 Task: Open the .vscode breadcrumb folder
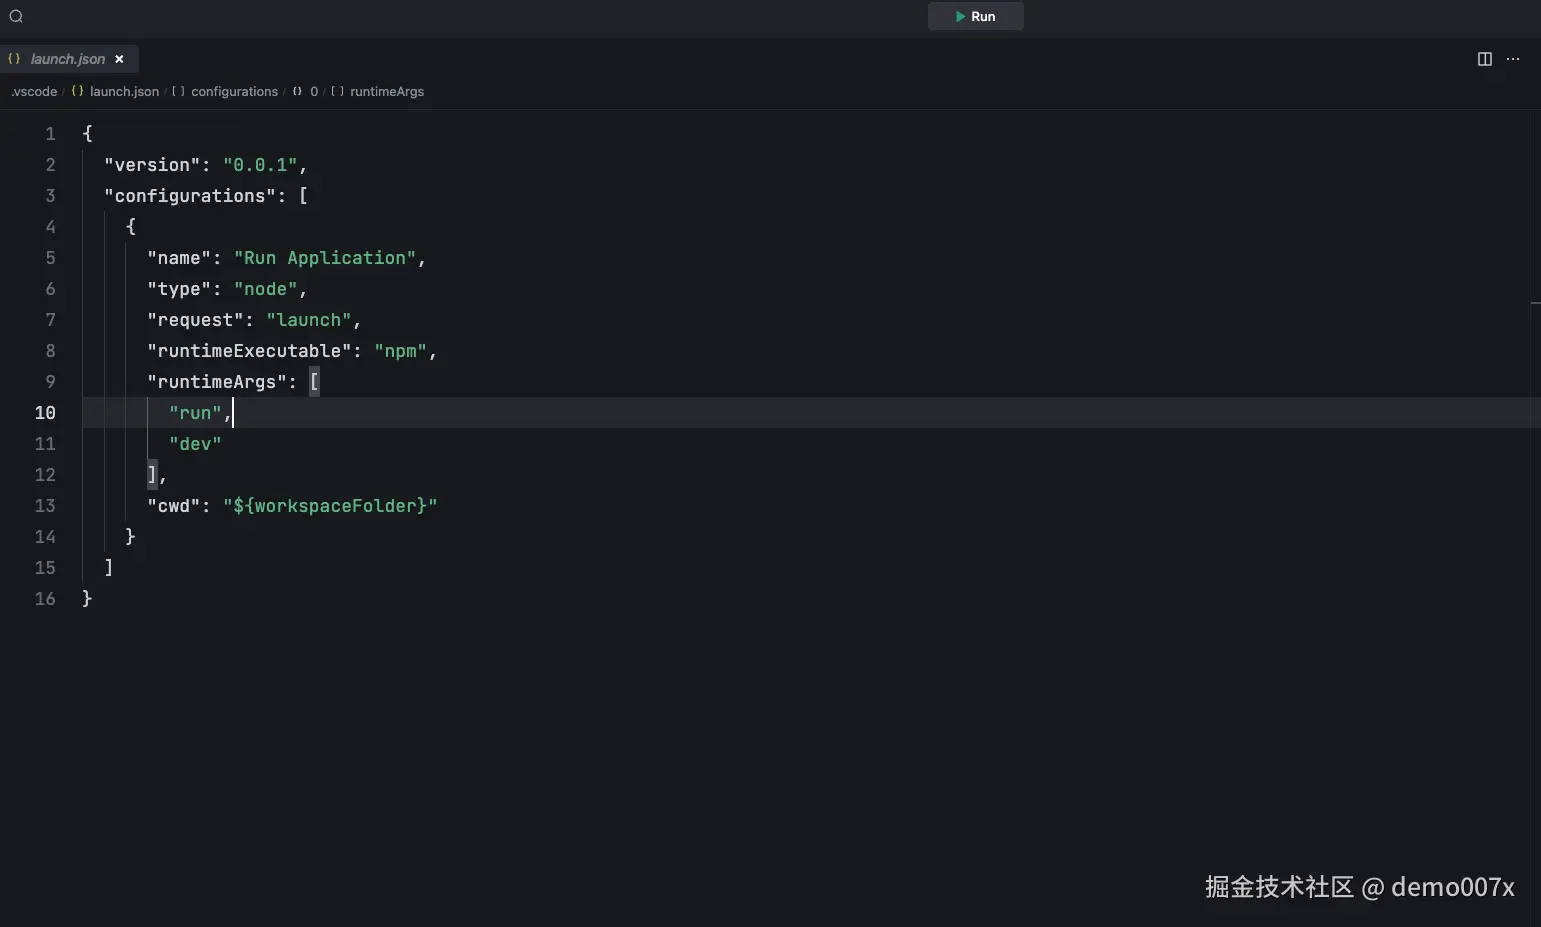(x=34, y=91)
